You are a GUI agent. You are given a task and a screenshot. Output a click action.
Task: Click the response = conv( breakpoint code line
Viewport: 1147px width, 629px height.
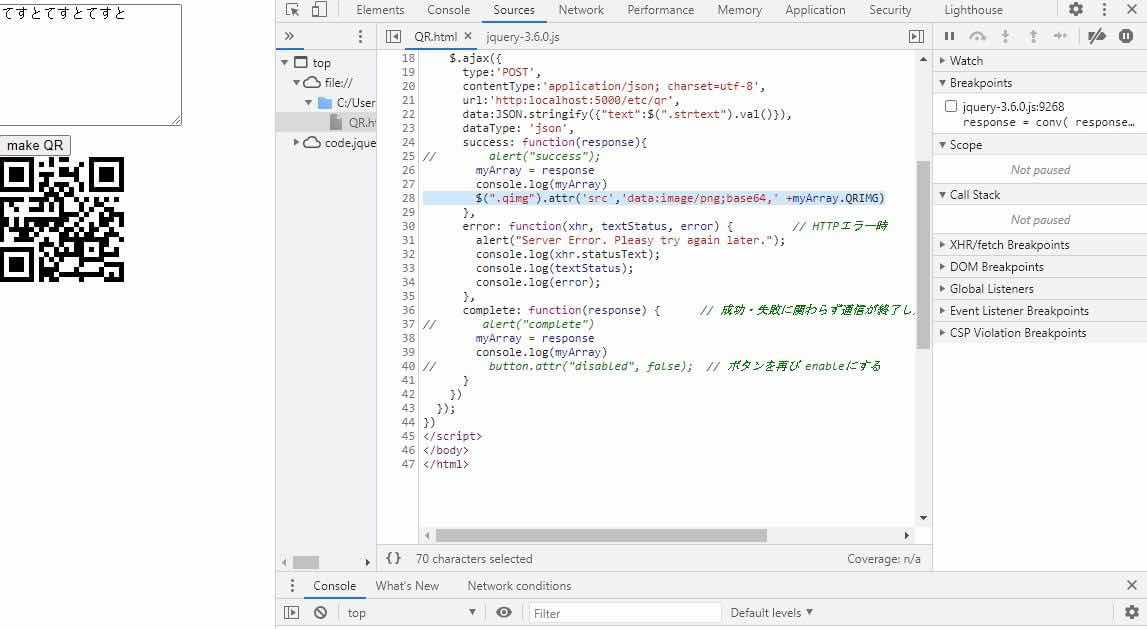point(1048,122)
